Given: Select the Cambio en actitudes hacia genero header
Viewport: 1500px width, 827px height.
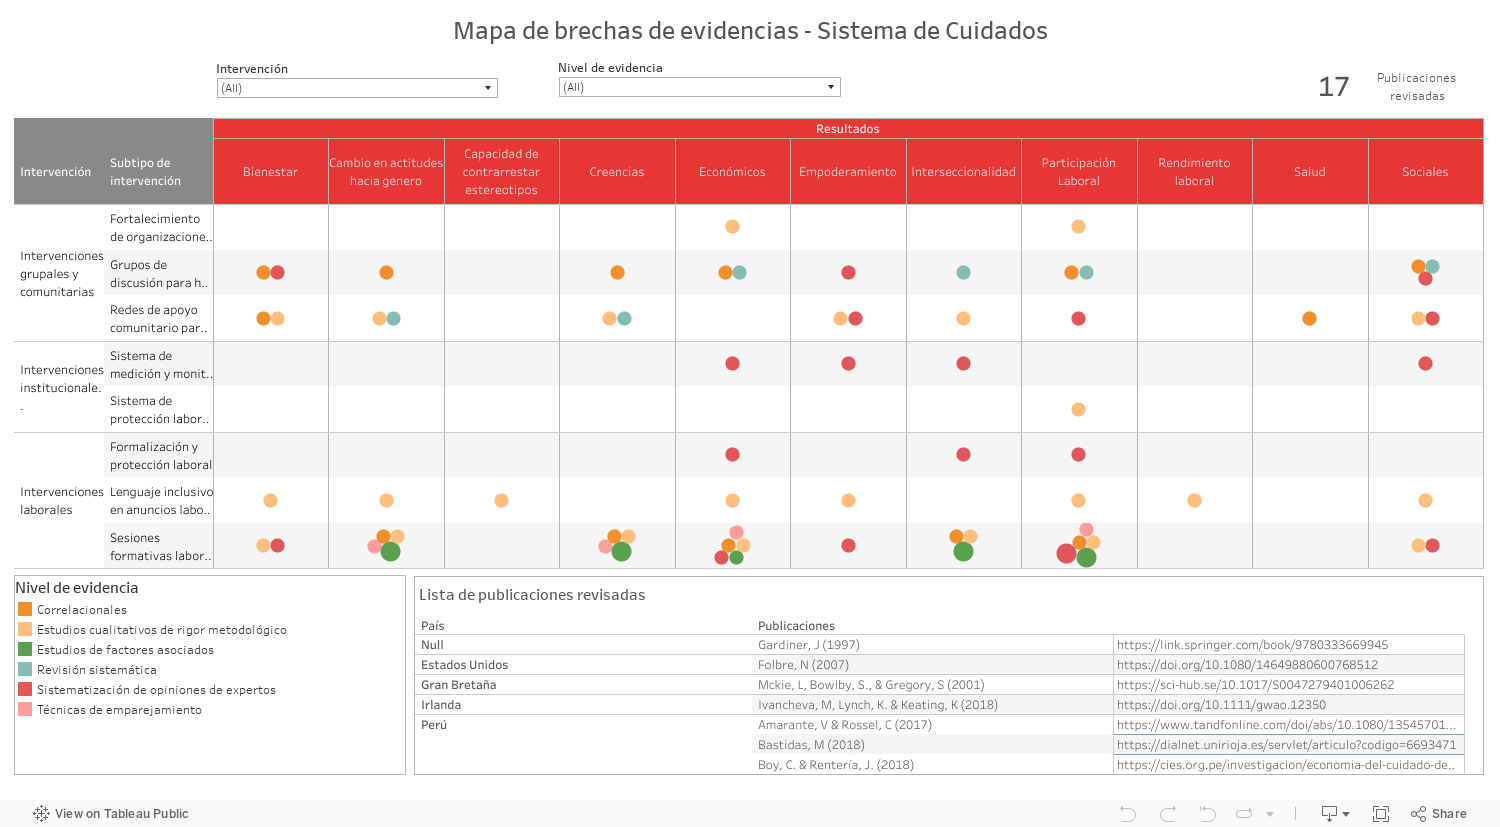Looking at the screenshot, I should [386, 172].
